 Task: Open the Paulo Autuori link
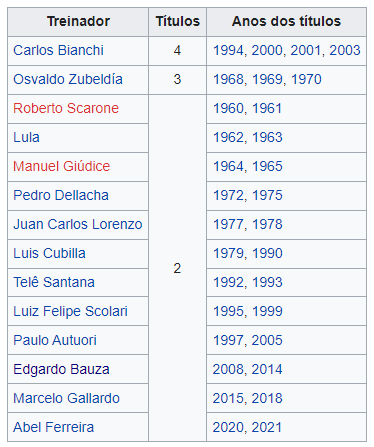[55, 340]
